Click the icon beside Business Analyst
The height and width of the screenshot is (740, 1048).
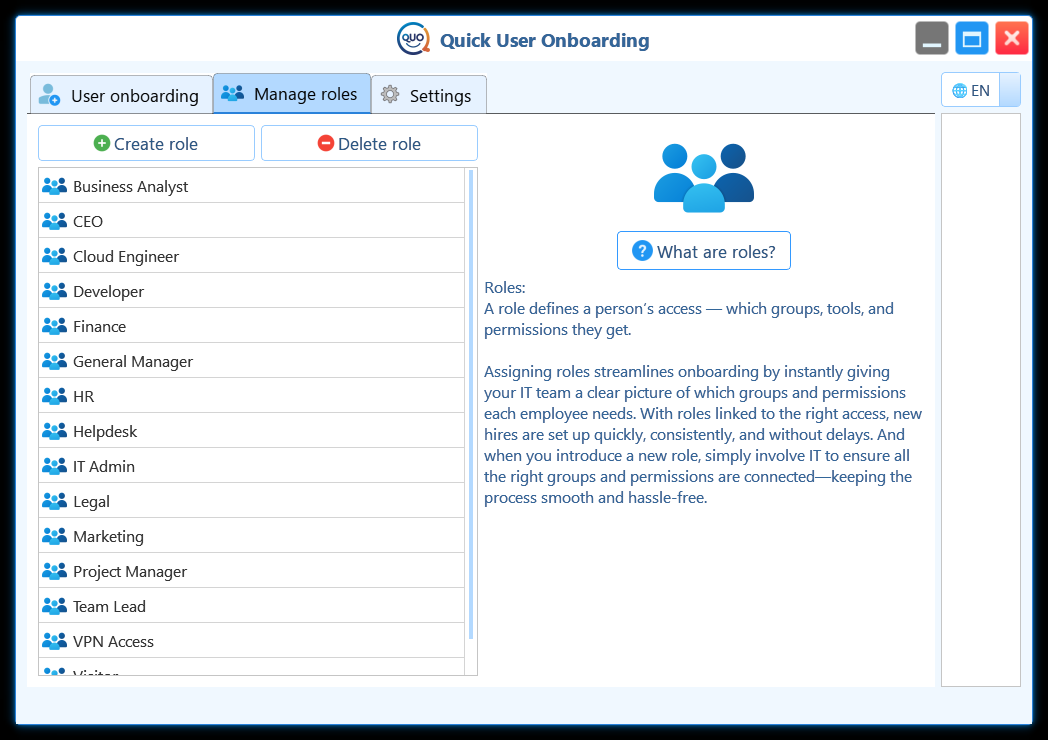pos(54,186)
